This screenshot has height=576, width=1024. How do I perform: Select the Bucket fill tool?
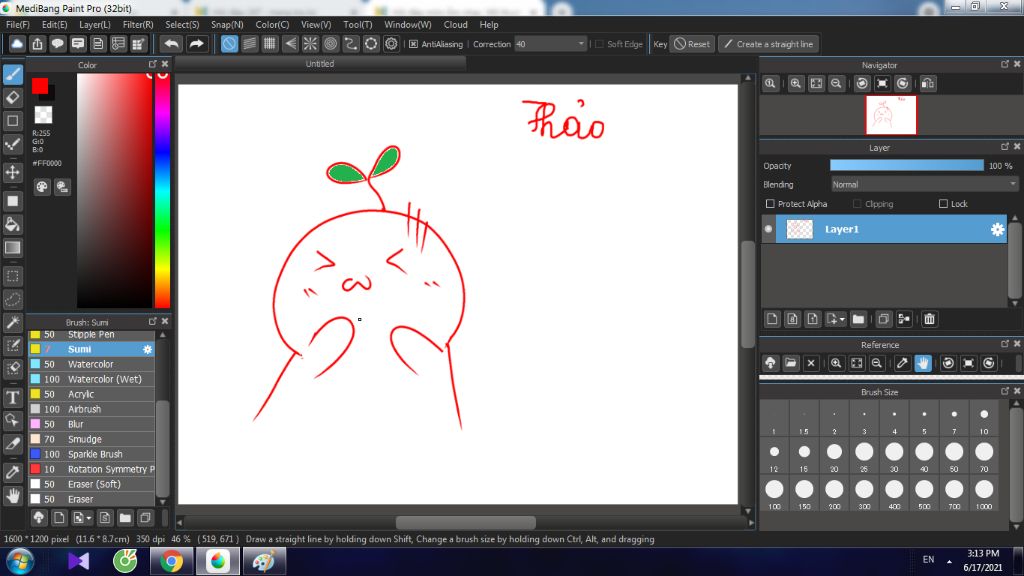(x=12, y=225)
